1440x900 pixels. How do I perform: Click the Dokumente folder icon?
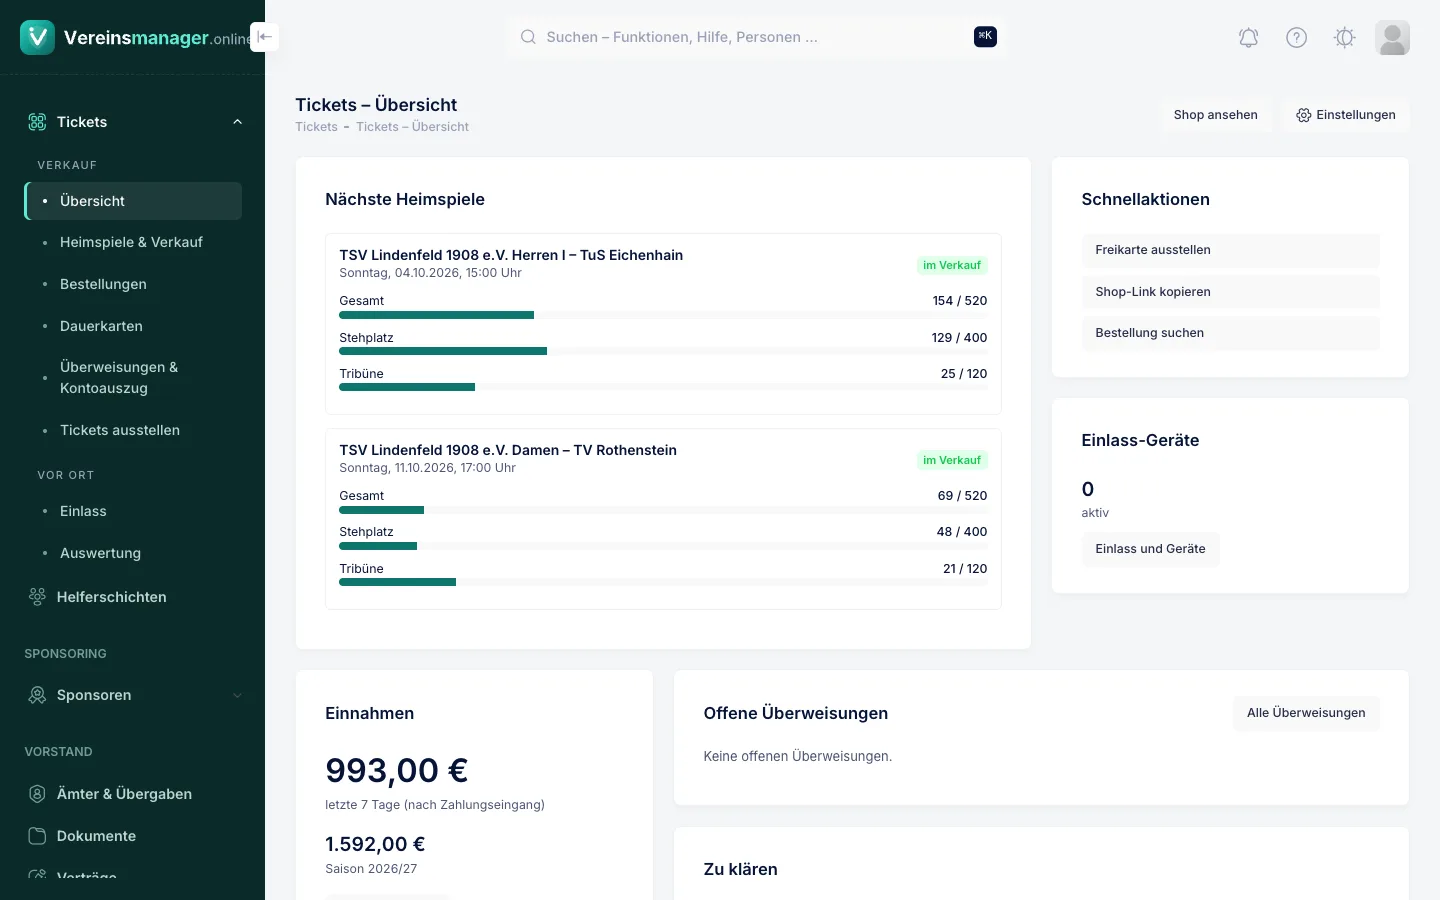coord(37,836)
